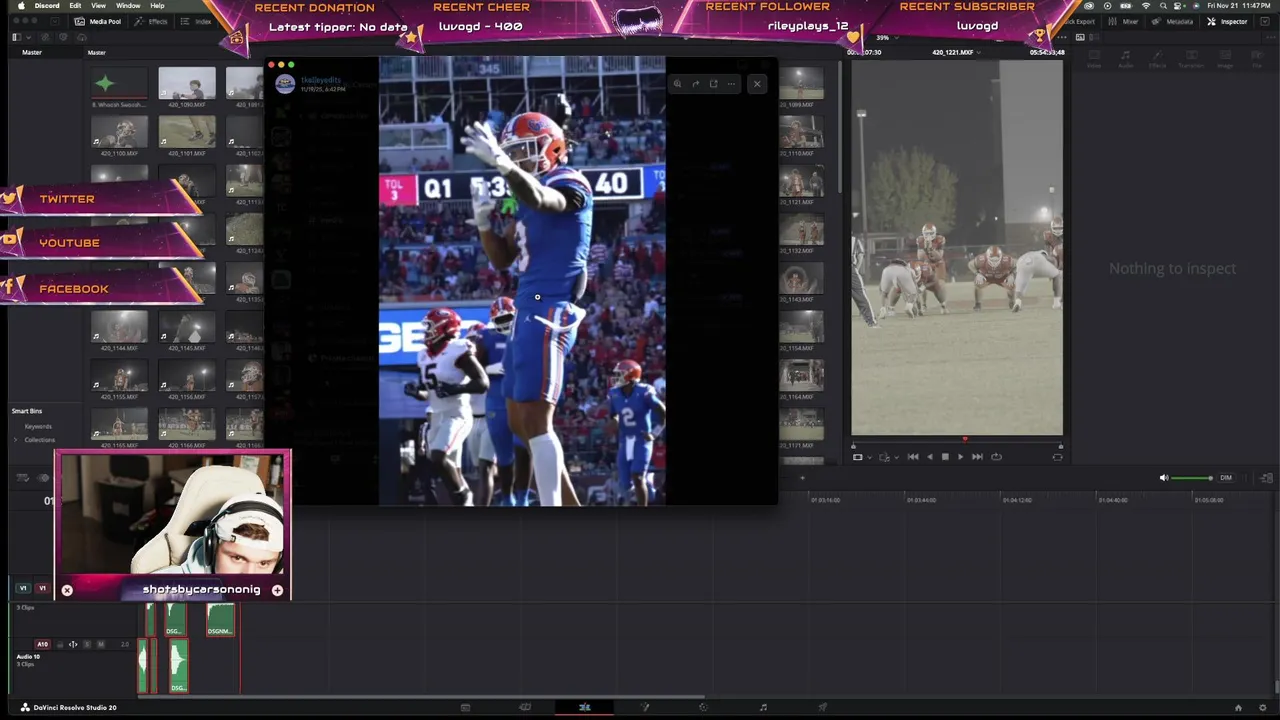Click the play reverse button in viewer

pos(929,457)
